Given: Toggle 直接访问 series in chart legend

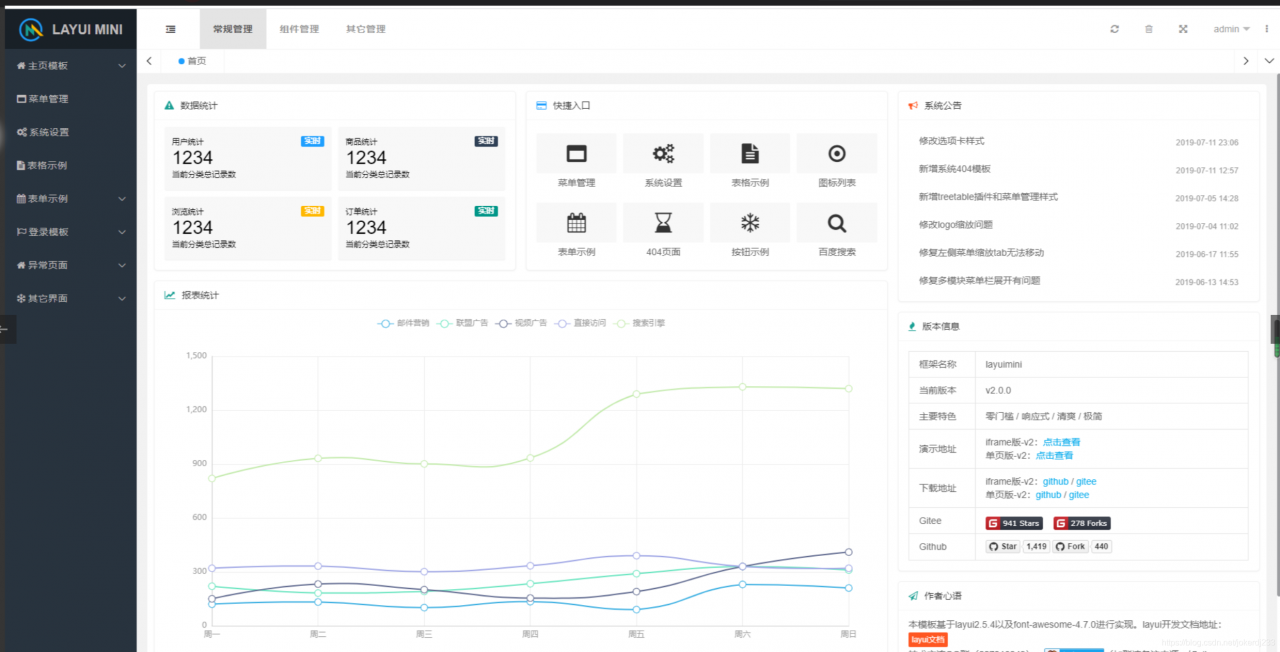Looking at the screenshot, I should [x=581, y=323].
